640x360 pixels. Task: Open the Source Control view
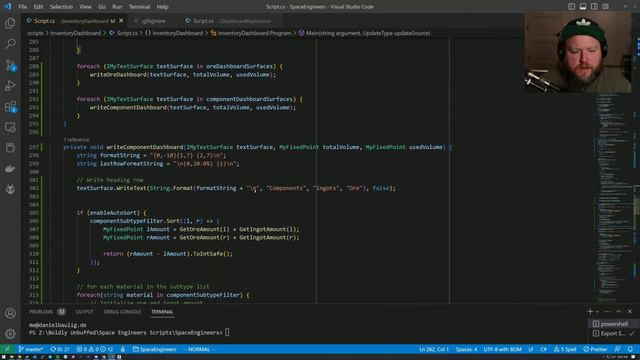(x=10, y=65)
